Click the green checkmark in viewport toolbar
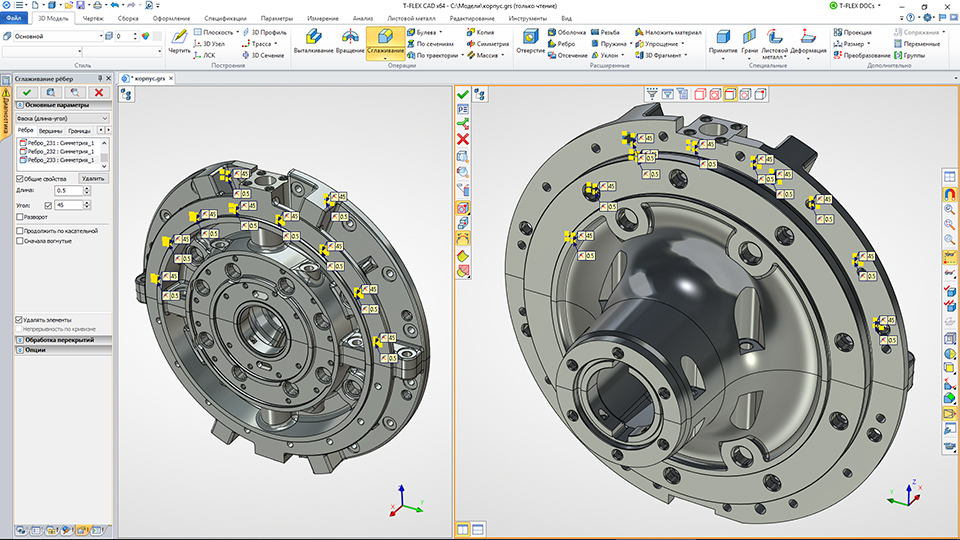 pos(463,94)
